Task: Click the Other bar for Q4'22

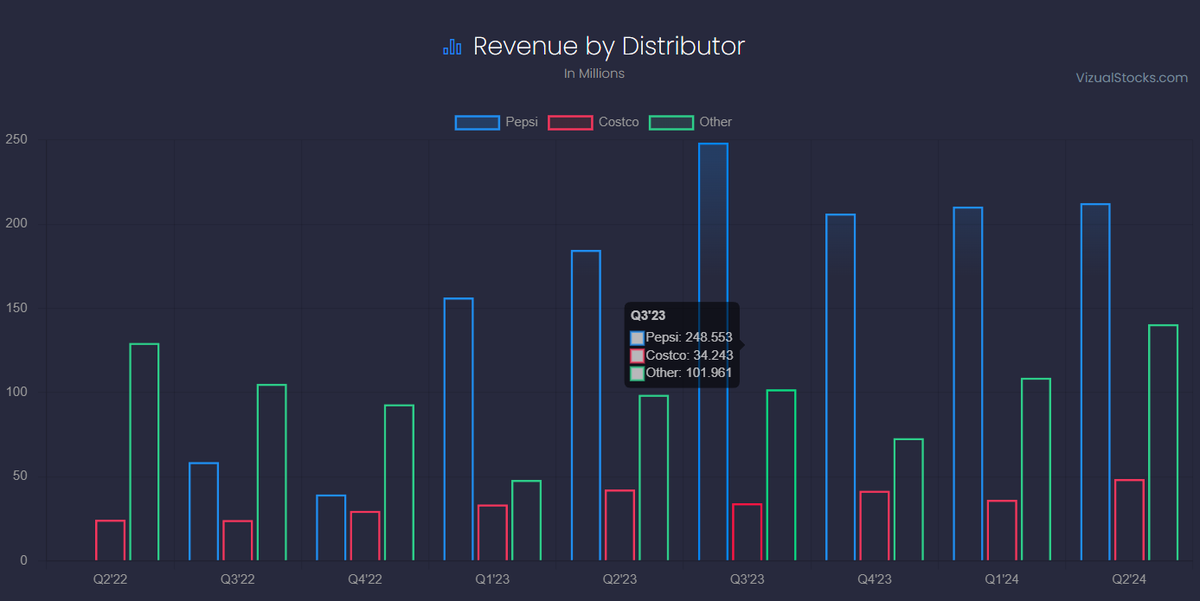Action: (399, 483)
